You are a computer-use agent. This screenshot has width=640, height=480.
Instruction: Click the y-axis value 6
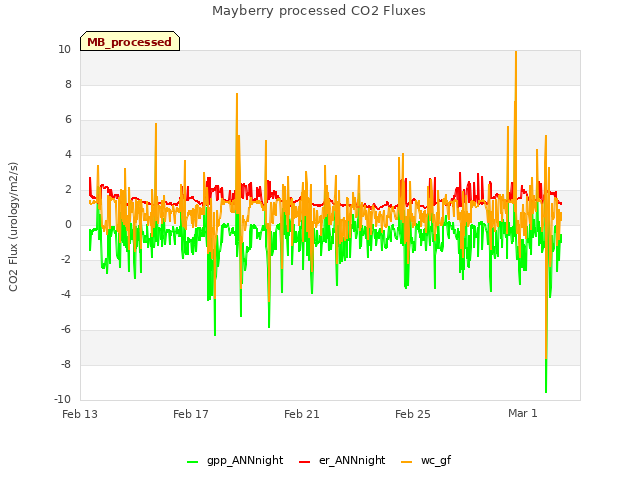click(68, 120)
